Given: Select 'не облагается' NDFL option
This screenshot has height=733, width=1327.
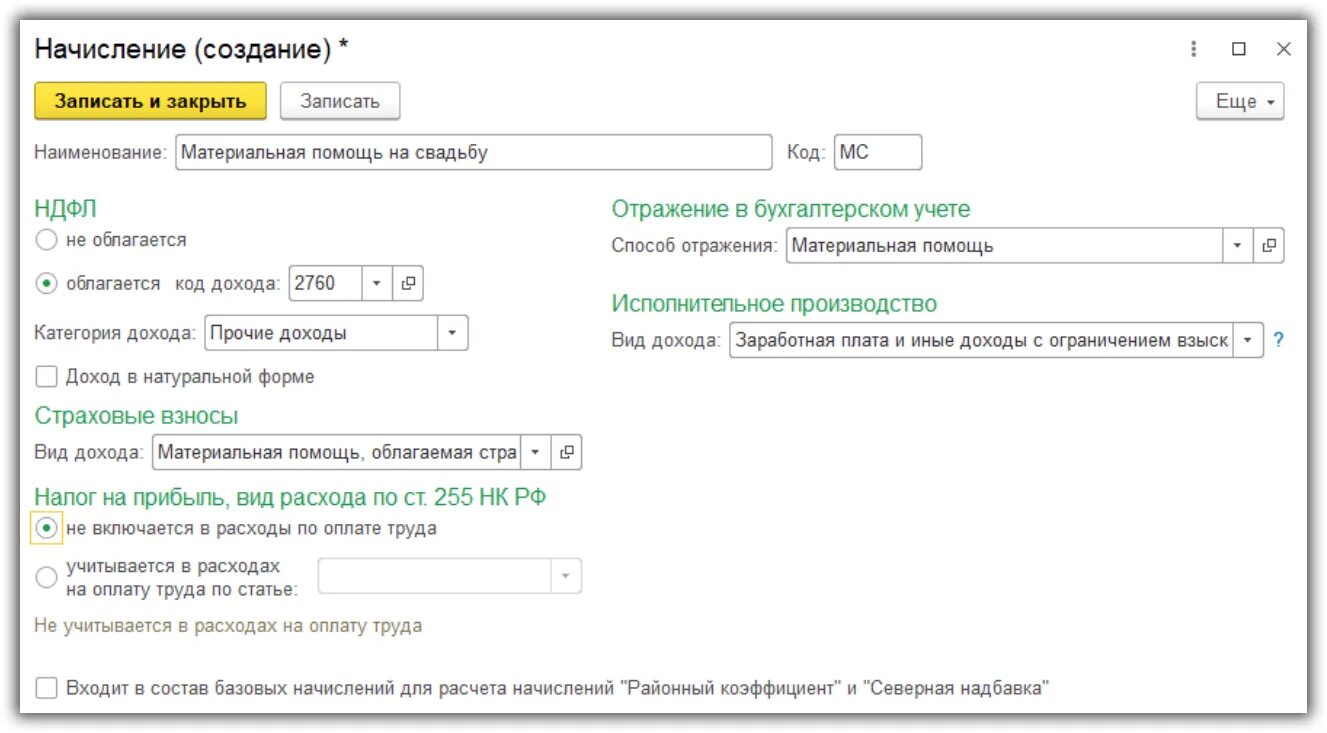Looking at the screenshot, I should click(x=46, y=240).
